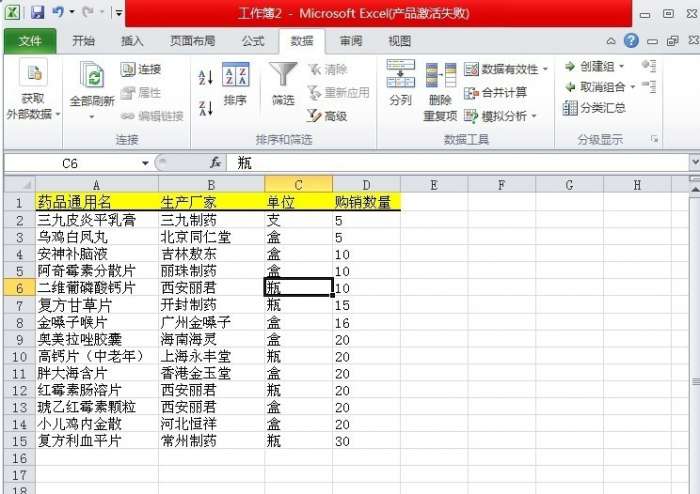The image size is (700, 494).
Task: Select row 6 header
Action: pos(19,288)
